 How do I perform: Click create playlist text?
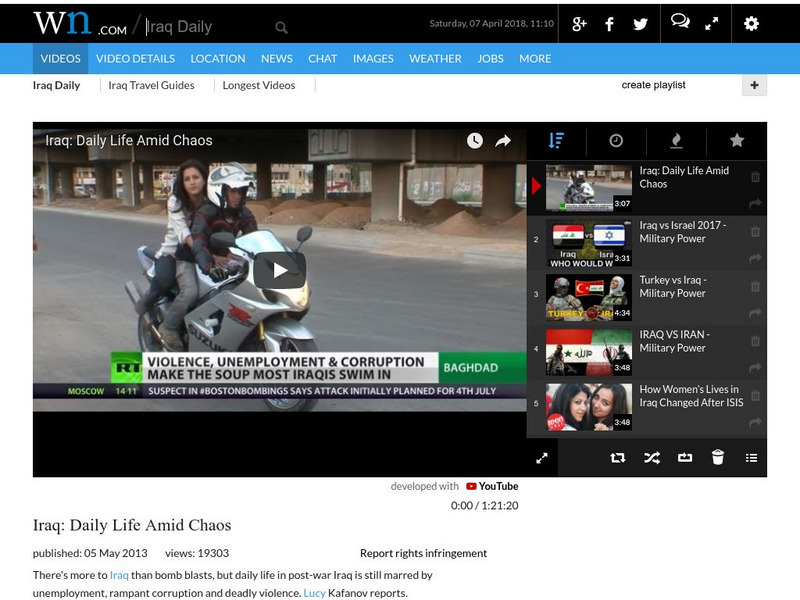(653, 85)
